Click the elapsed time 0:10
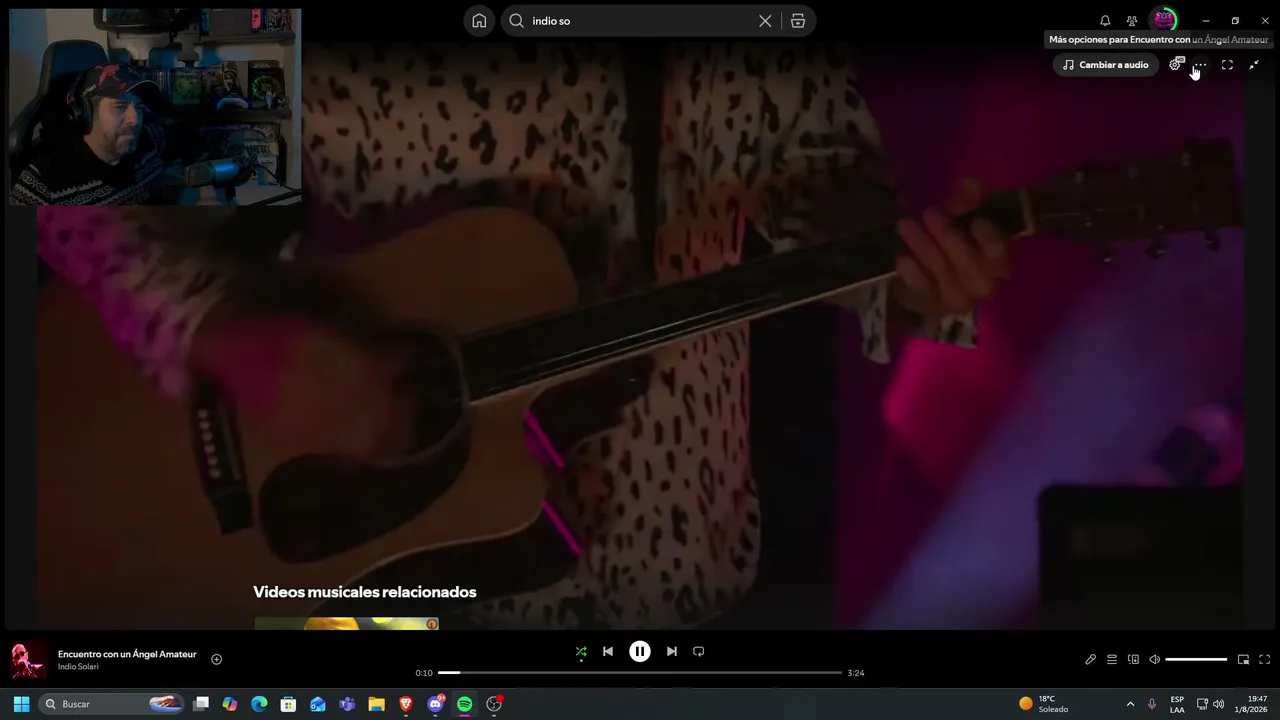Viewport: 1280px width, 720px height. (424, 673)
